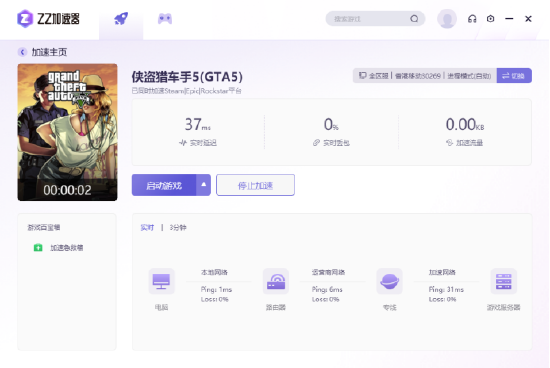Click the ZZ加速器 logo
The image size is (550, 368).
[48, 19]
